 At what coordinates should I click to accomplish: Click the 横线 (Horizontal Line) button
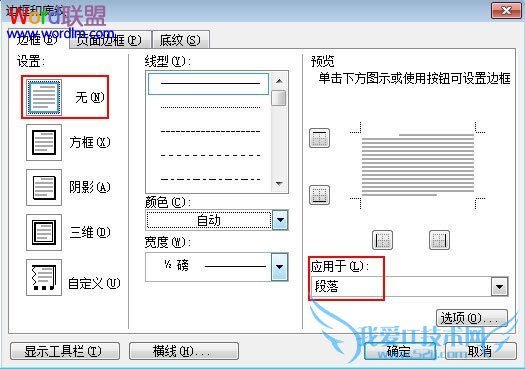point(184,351)
